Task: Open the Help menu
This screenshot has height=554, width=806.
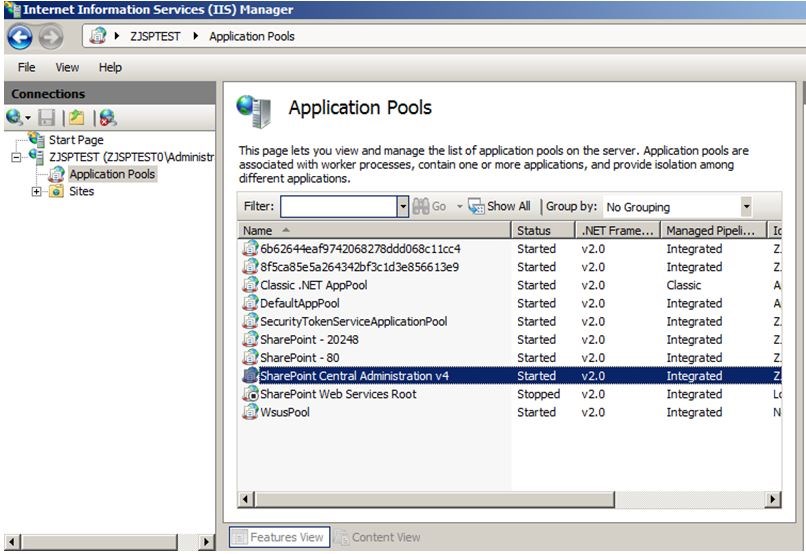Action: click(x=110, y=67)
